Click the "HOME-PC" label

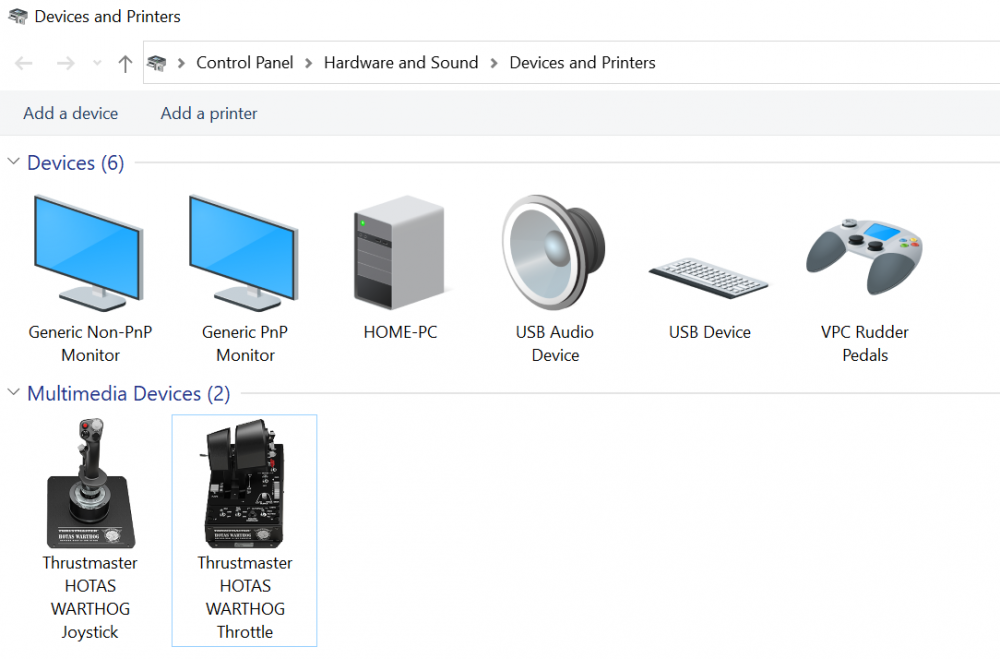[x=401, y=332]
